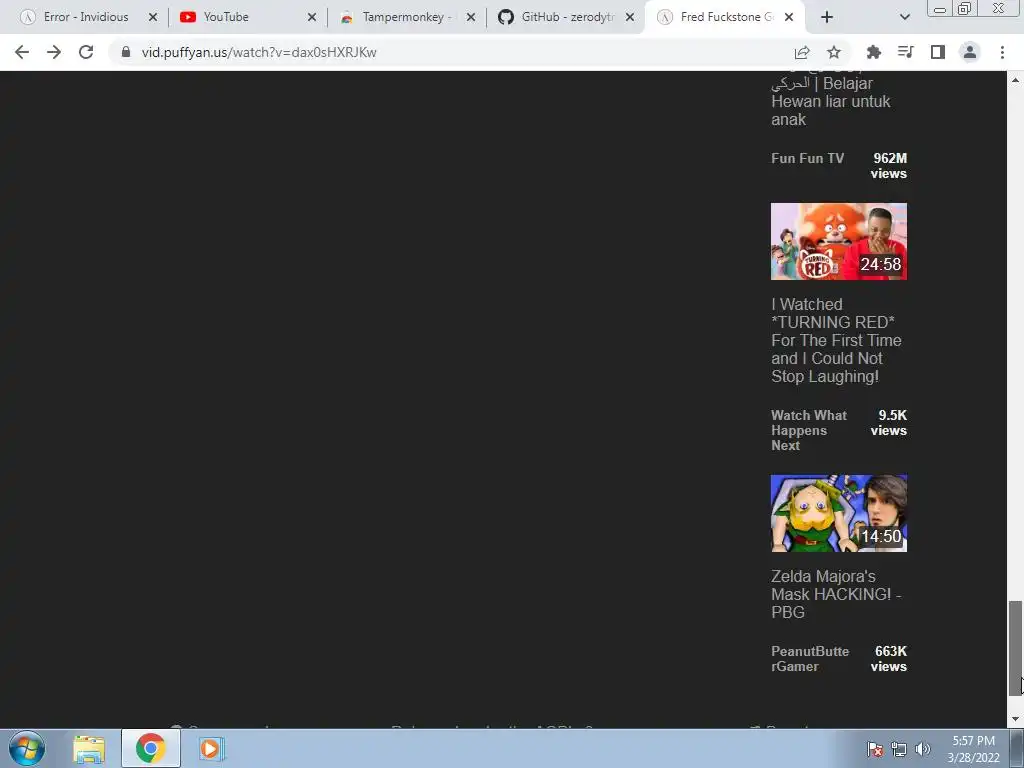Open the taskbar clock and date
This screenshot has width=1024, height=768.
click(973, 749)
